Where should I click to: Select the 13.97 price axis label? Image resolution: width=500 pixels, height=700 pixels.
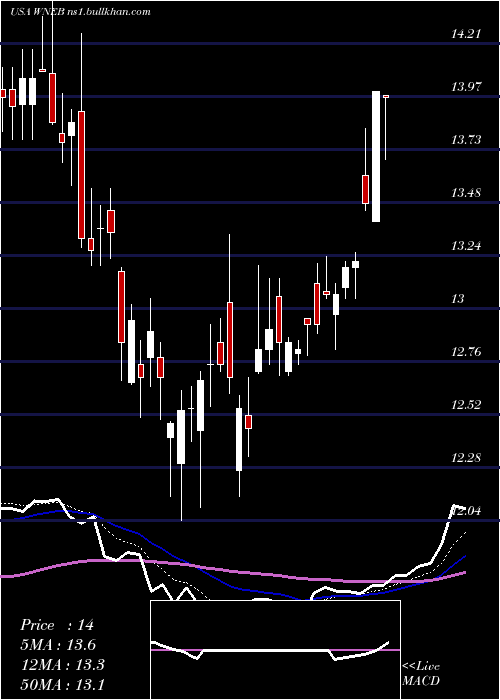point(466,86)
